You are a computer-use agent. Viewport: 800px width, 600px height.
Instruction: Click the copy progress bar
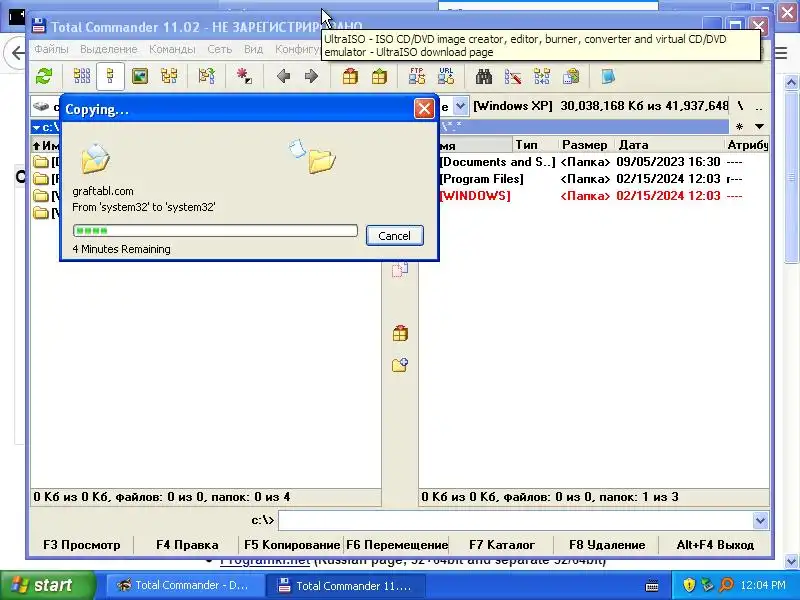point(215,231)
